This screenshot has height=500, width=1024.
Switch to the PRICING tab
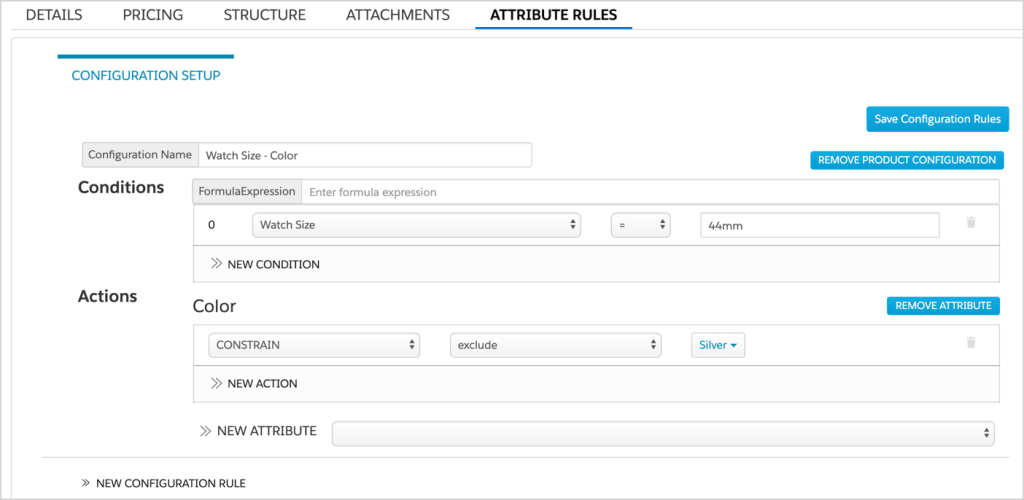pos(153,15)
